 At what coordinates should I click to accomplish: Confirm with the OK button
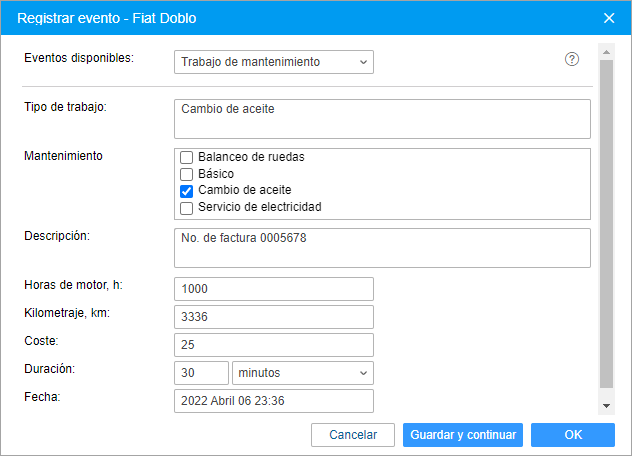point(573,435)
